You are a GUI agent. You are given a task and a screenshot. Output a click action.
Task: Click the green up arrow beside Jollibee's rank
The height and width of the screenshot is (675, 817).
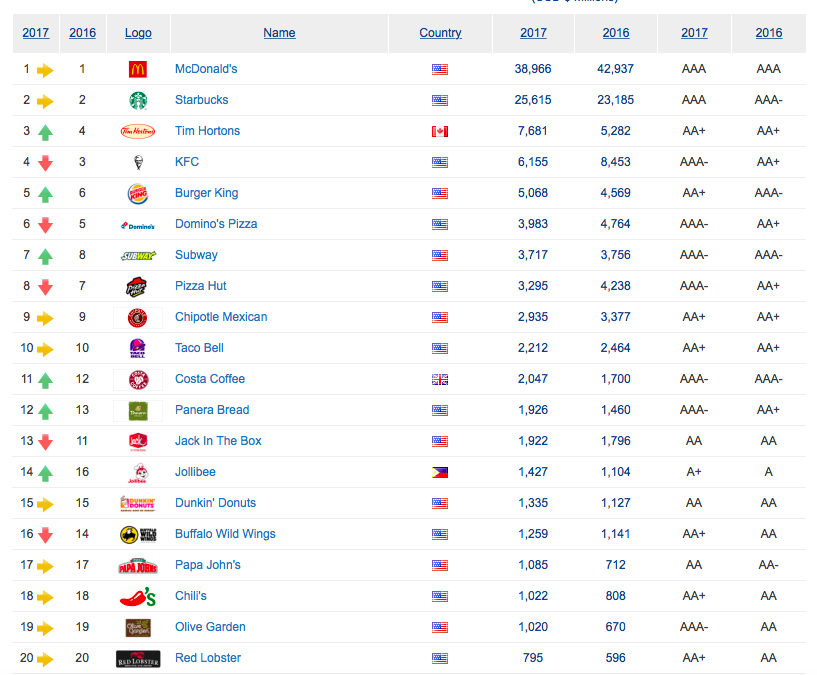[45, 472]
